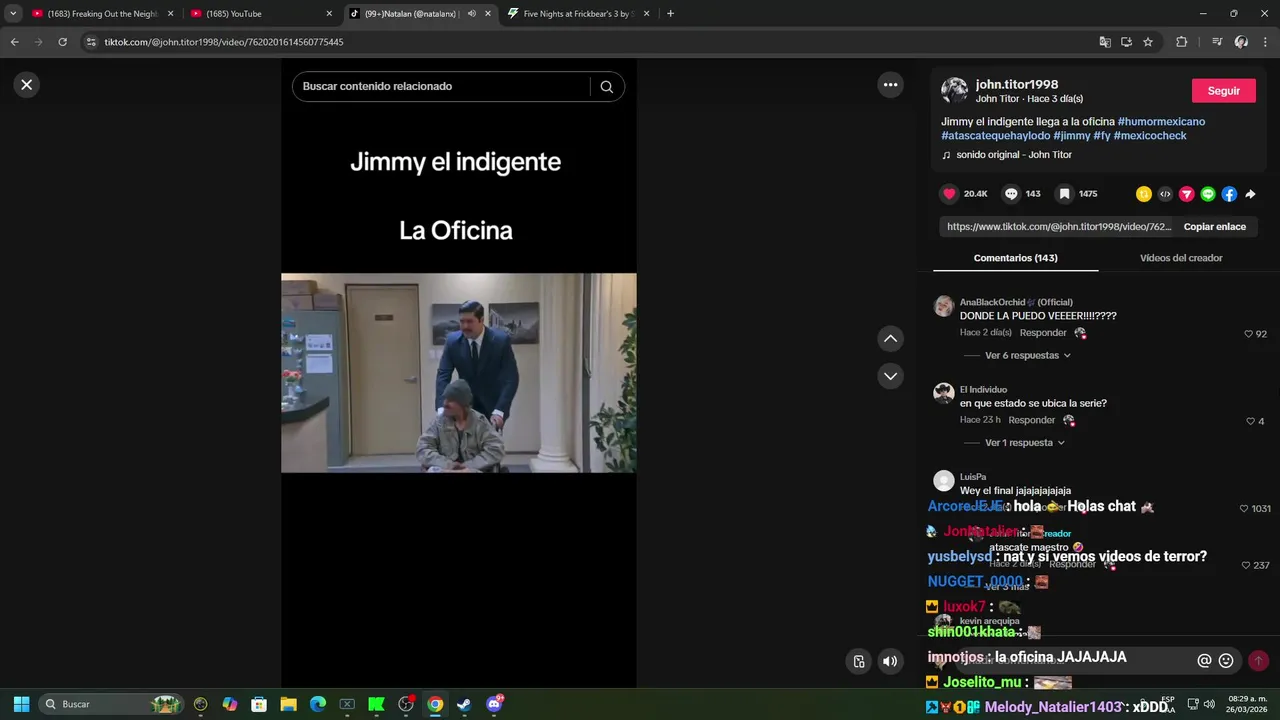This screenshot has height=720, width=1280.
Task: Expand Ver 6 respuestas
Action: [x=1027, y=355]
